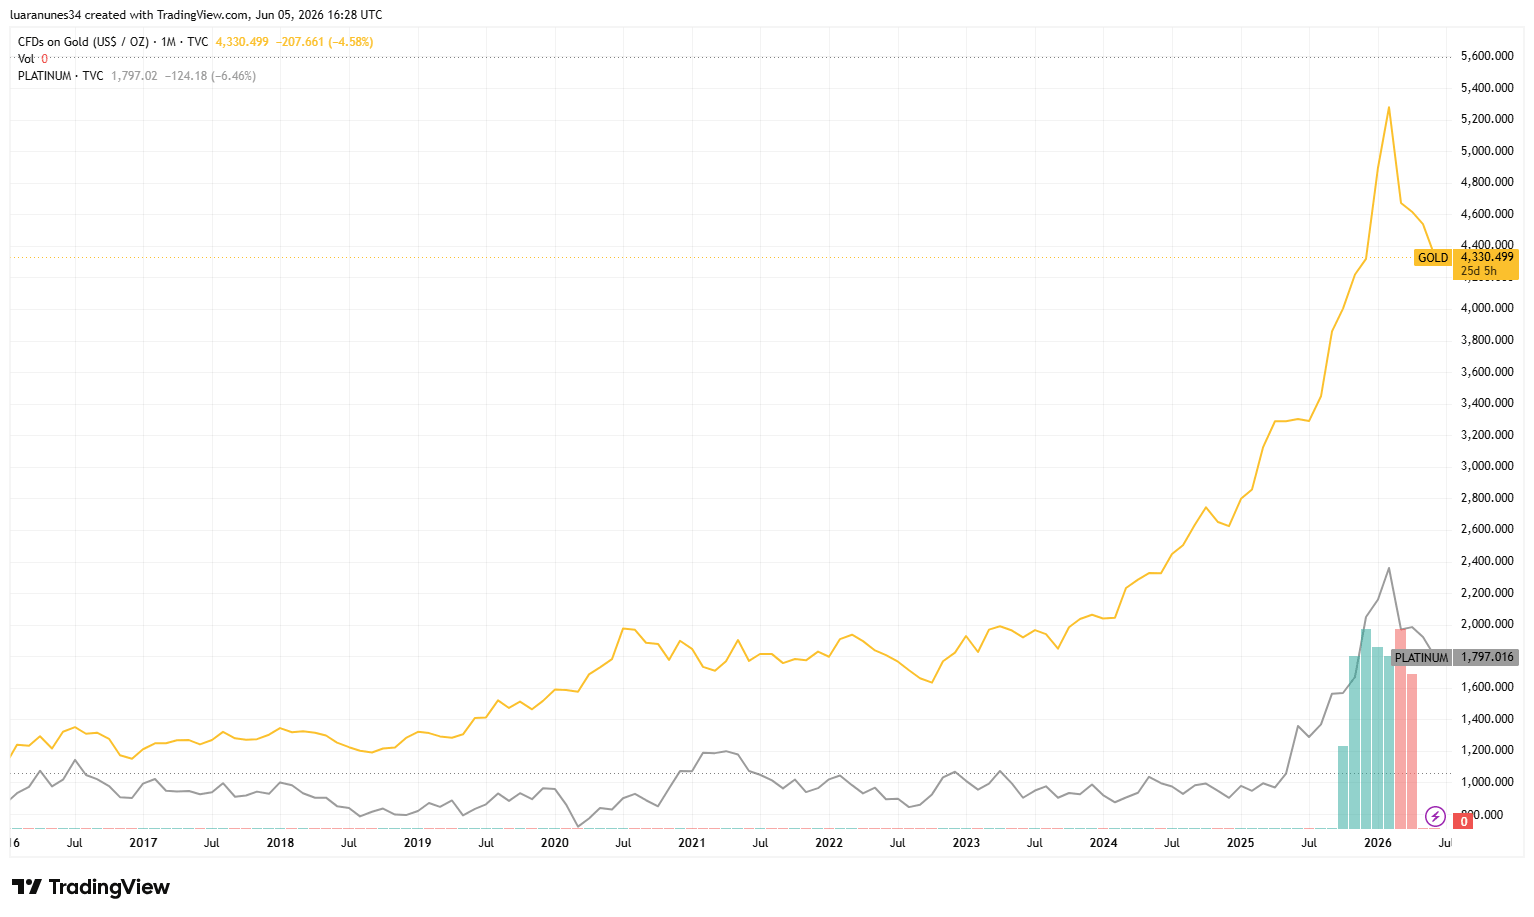1534x917 pixels.
Task: Click the tallest red volume bar
Action: (1400, 729)
